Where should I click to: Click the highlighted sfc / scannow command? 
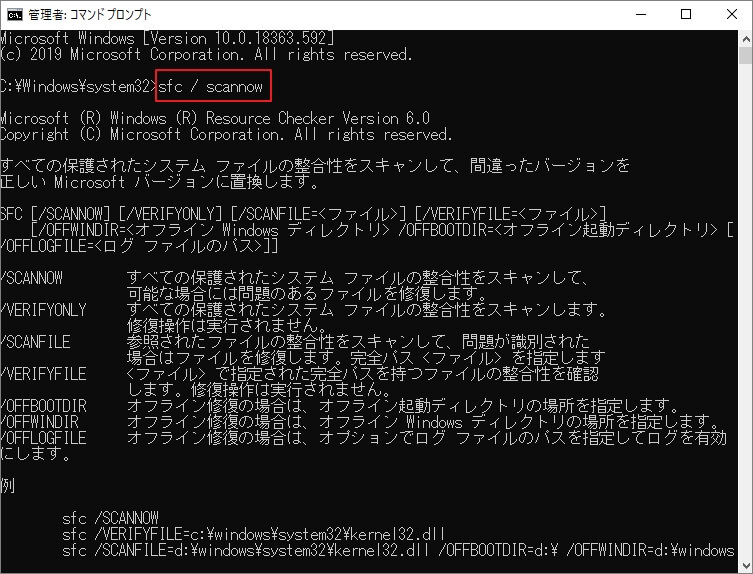[213, 87]
